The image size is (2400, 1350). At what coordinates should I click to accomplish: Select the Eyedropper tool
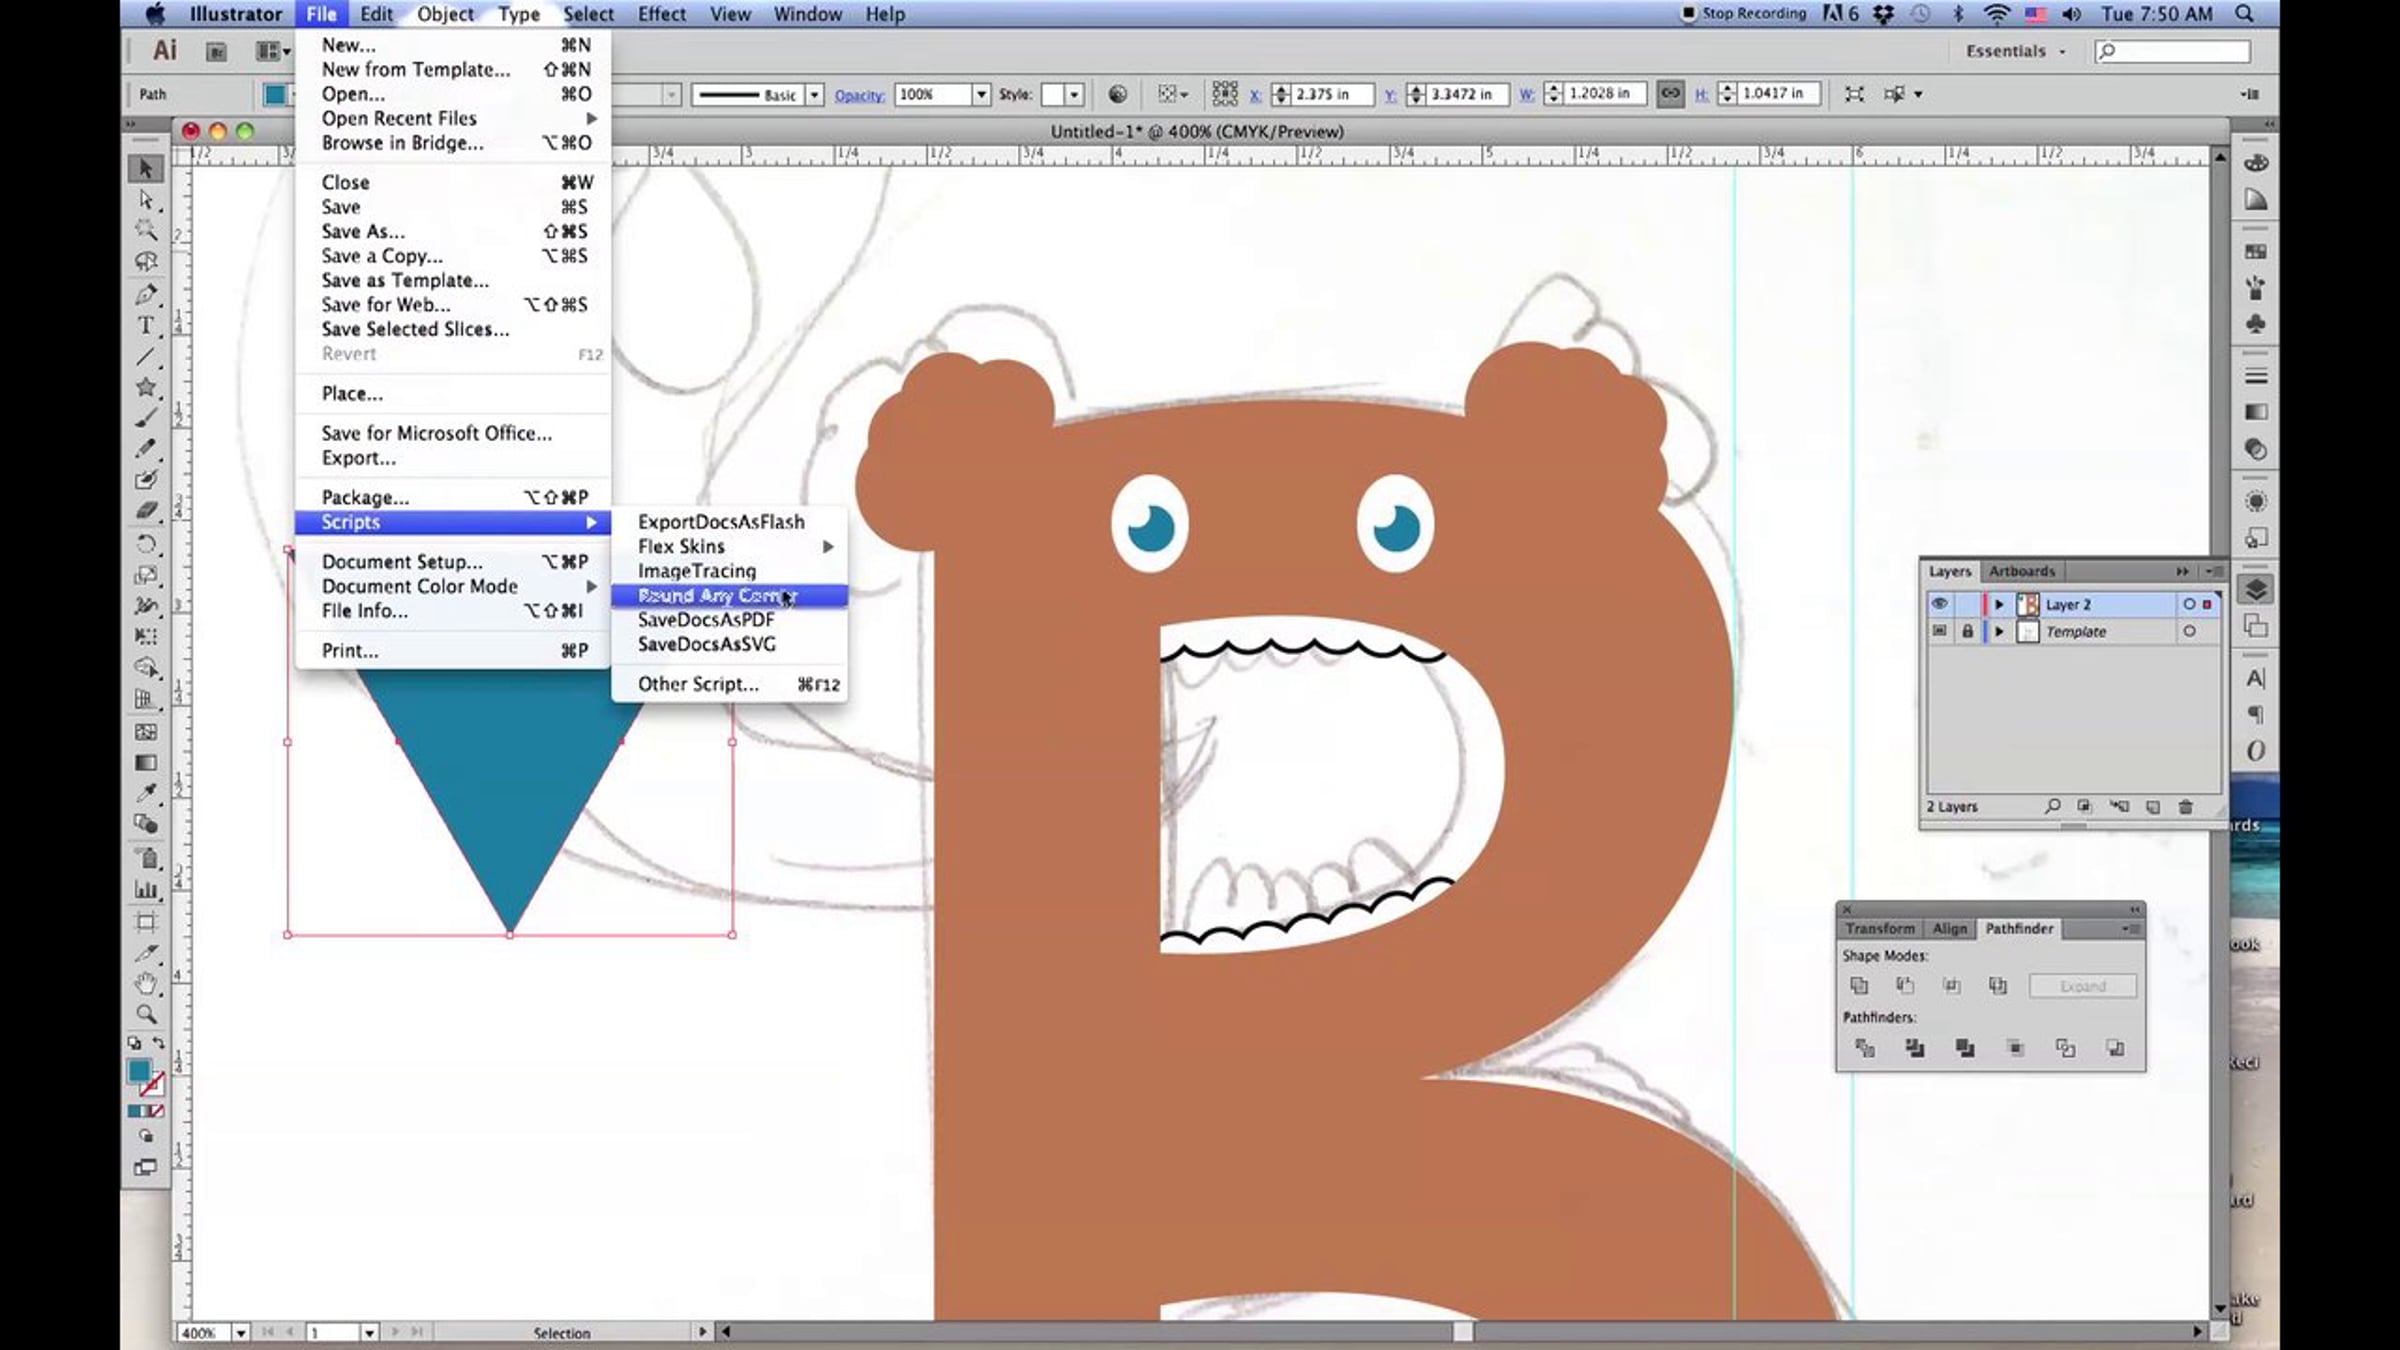click(x=146, y=793)
